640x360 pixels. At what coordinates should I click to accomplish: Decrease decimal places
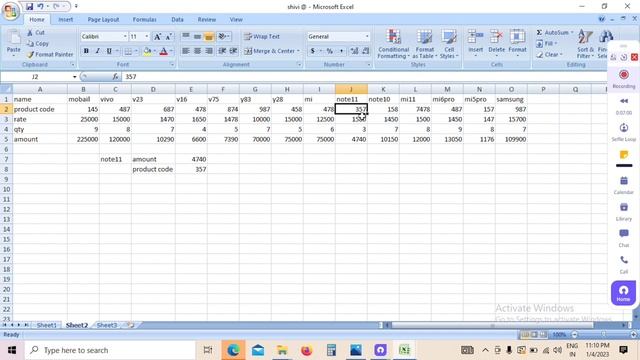pyautogui.click(x=366, y=51)
